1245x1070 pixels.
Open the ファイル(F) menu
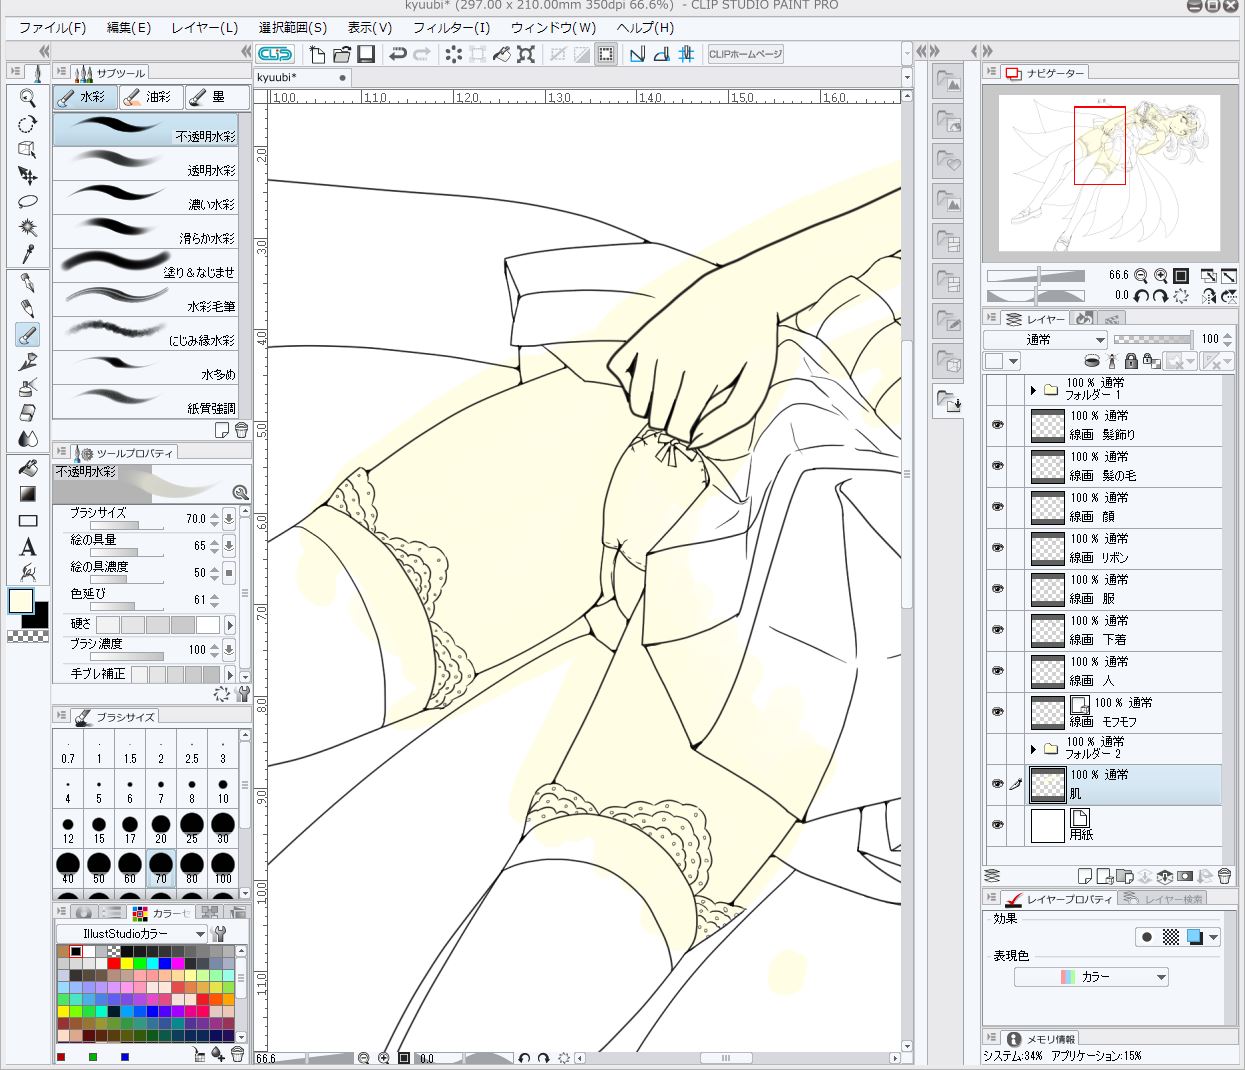coord(52,28)
